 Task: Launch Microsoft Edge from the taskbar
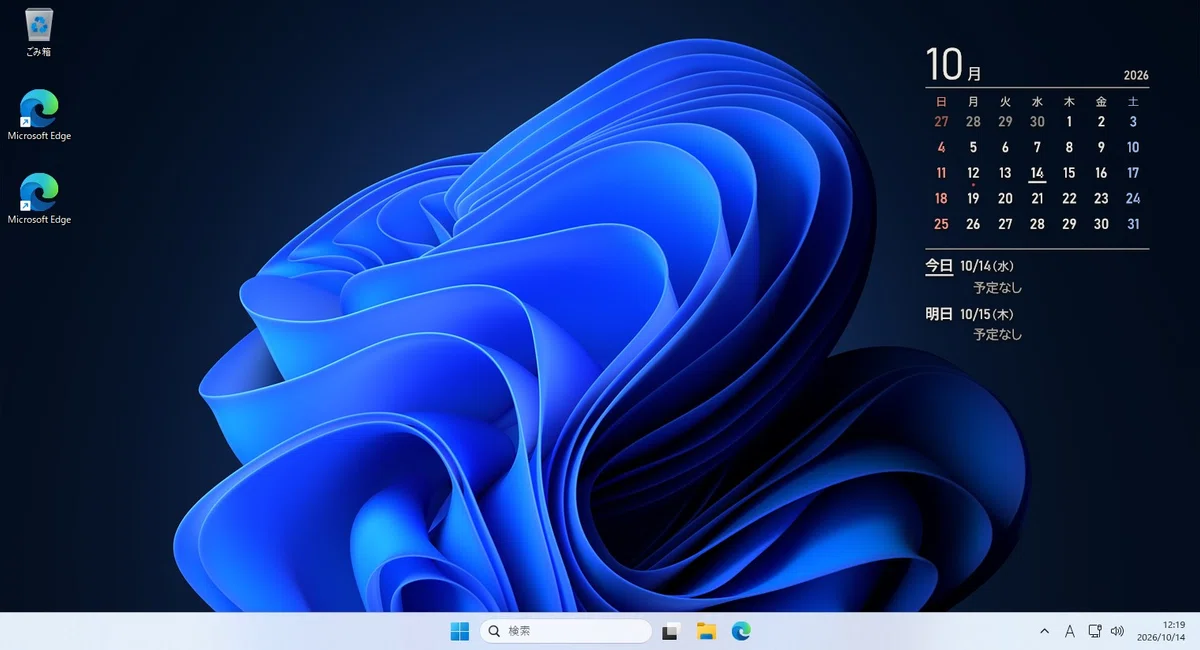741,631
